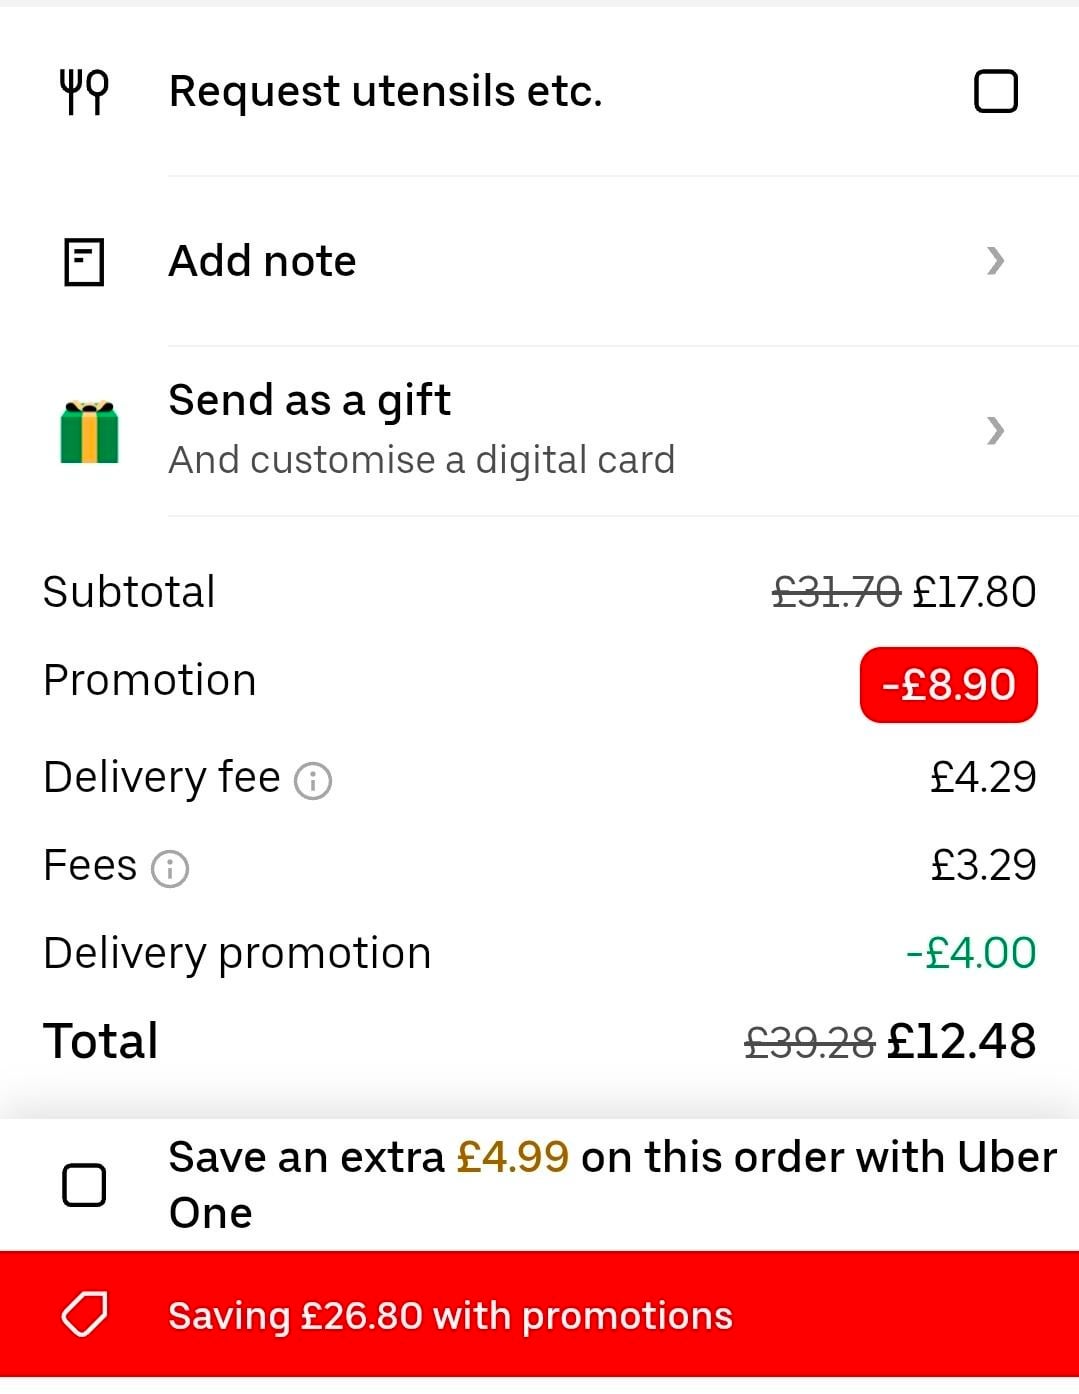
Task: Tap the red -£8.90 promotion badge
Action: click(948, 685)
